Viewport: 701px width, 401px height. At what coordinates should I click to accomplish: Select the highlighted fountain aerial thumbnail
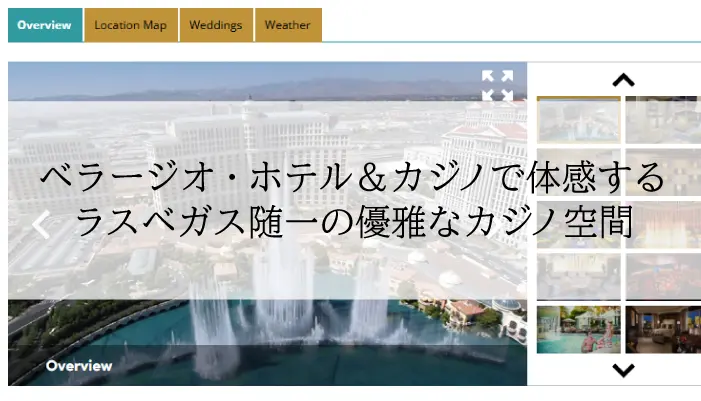[x=579, y=120]
